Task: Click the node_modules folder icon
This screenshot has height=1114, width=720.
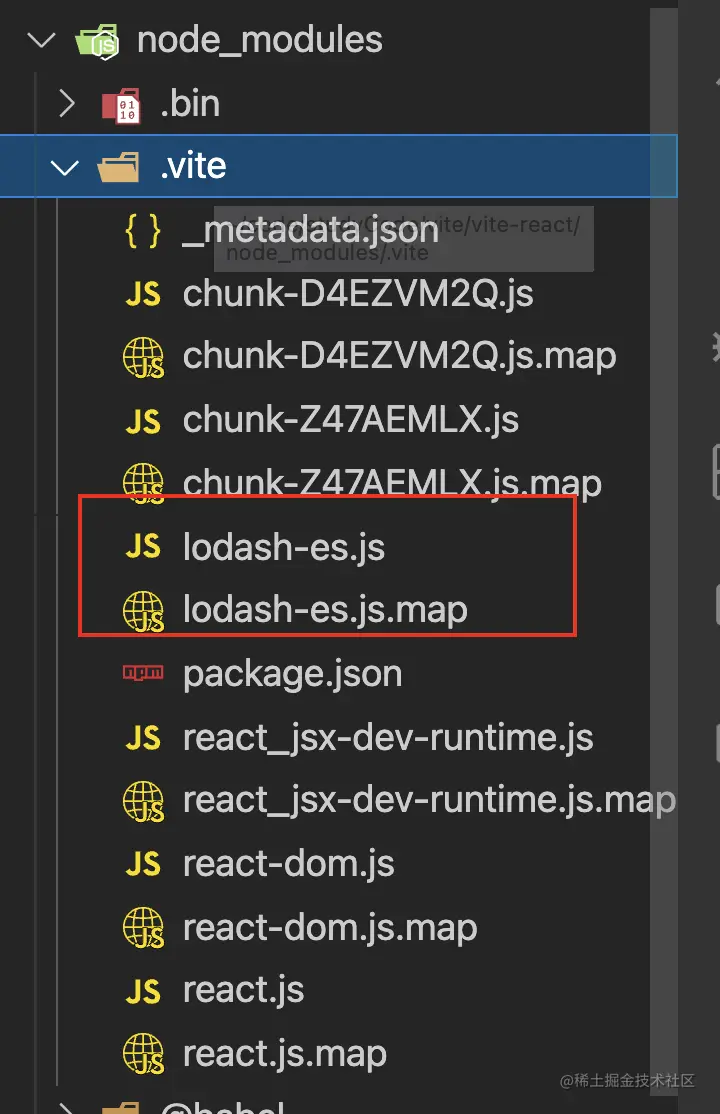Action: pos(98,42)
